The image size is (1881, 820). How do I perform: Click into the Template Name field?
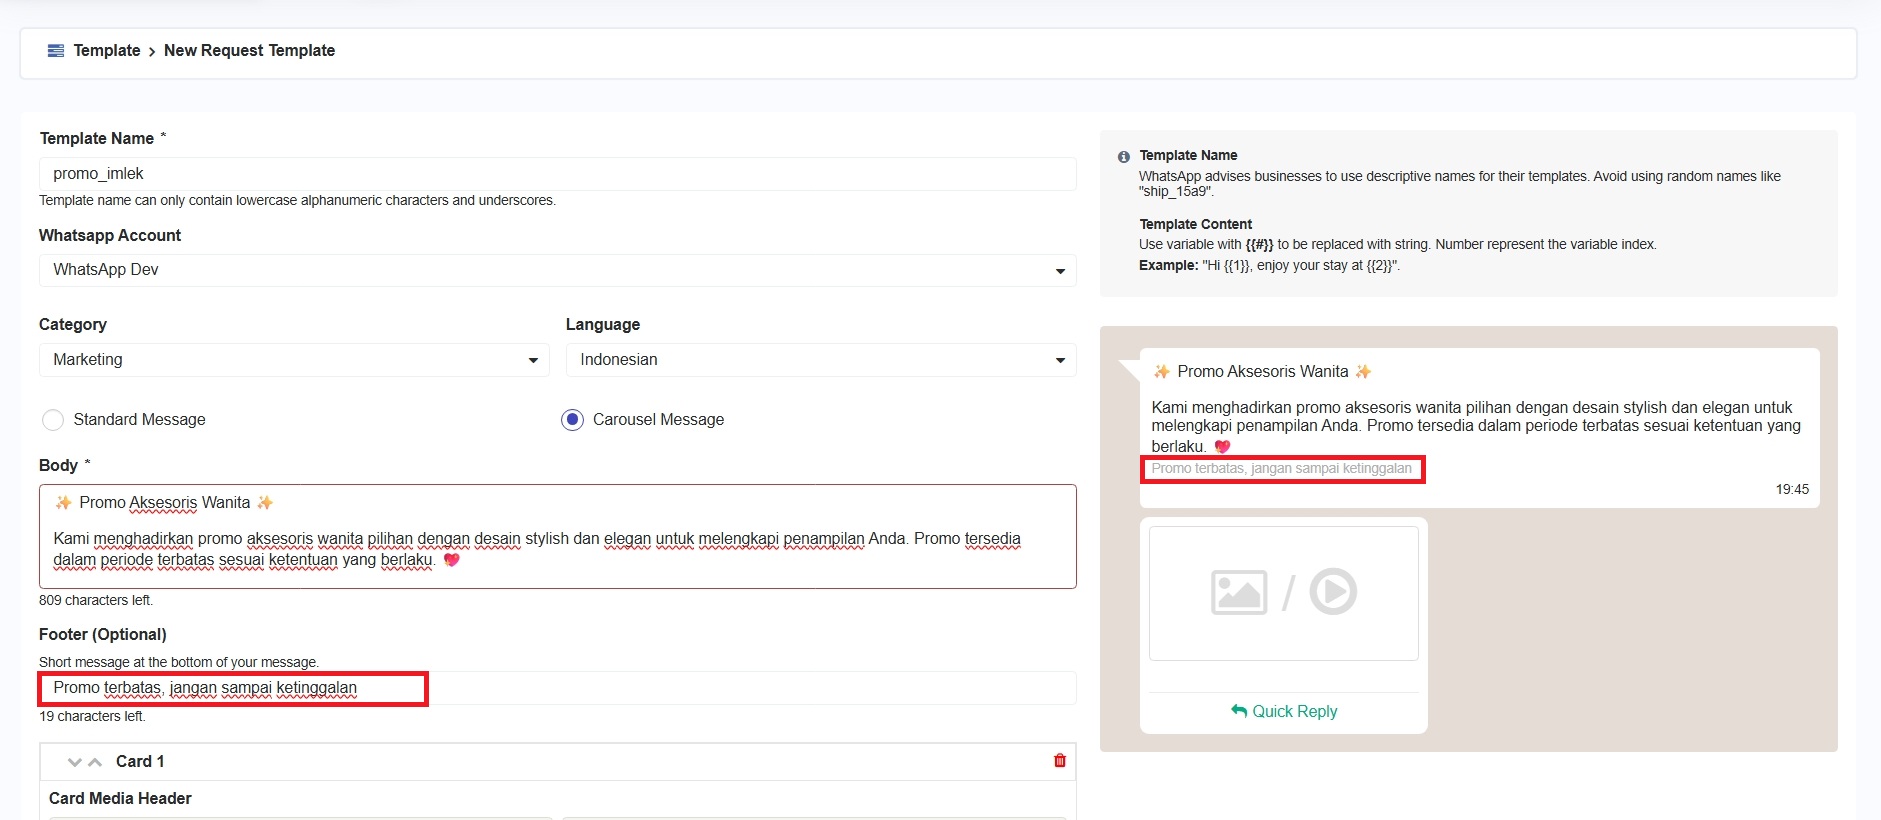pos(557,174)
